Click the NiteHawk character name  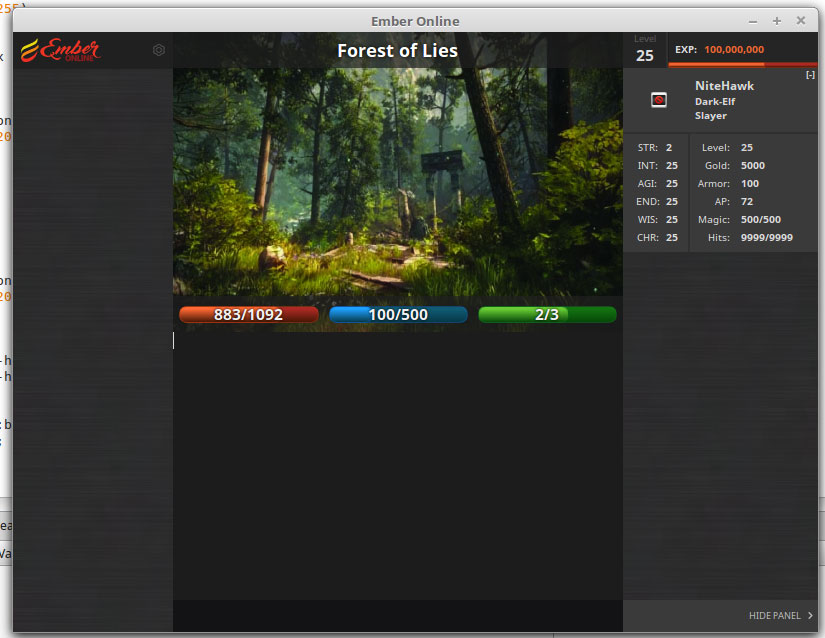coord(724,86)
